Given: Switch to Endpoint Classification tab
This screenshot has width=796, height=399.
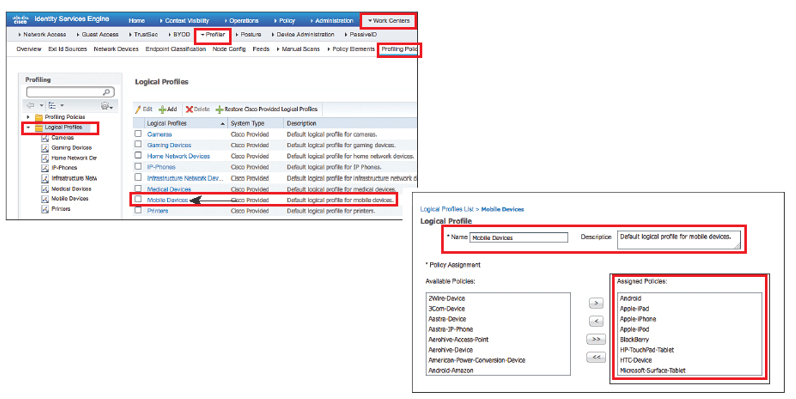Looking at the screenshot, I should (x=176, y=49).
